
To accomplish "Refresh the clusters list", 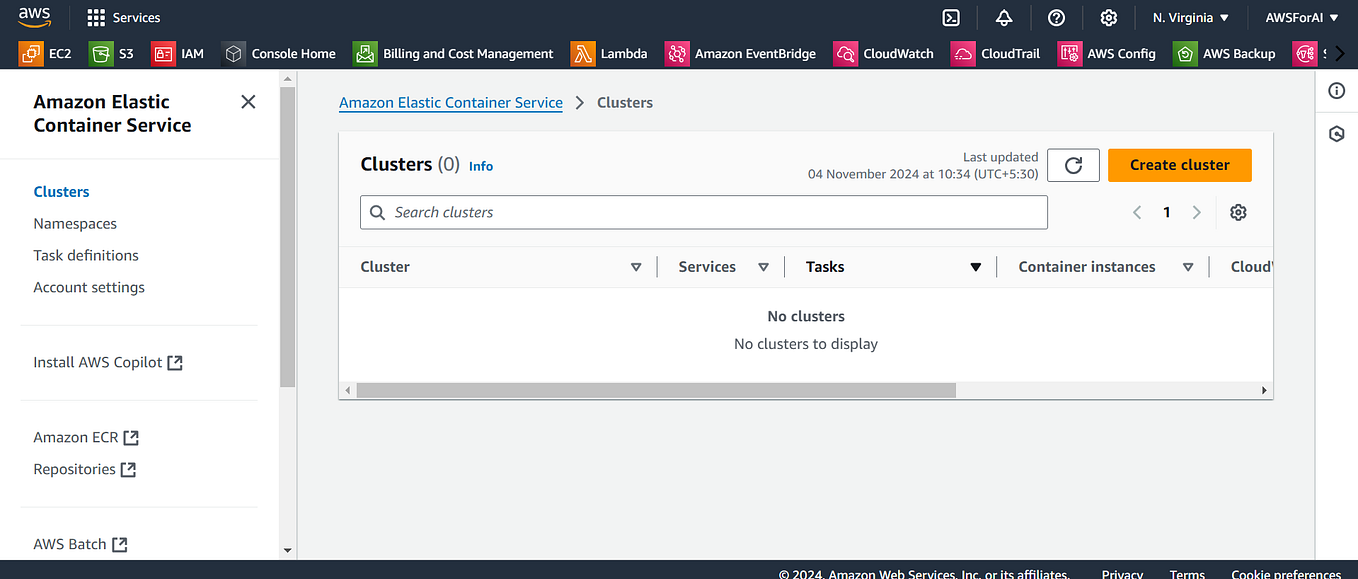I will [1073, 164].
